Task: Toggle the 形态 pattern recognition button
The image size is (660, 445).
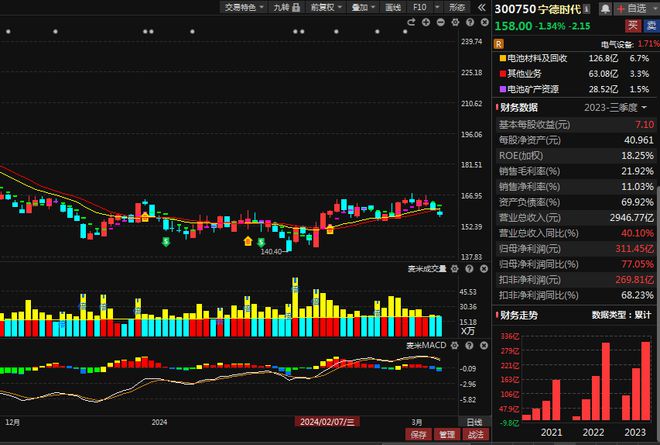Action: pos(456,7)
